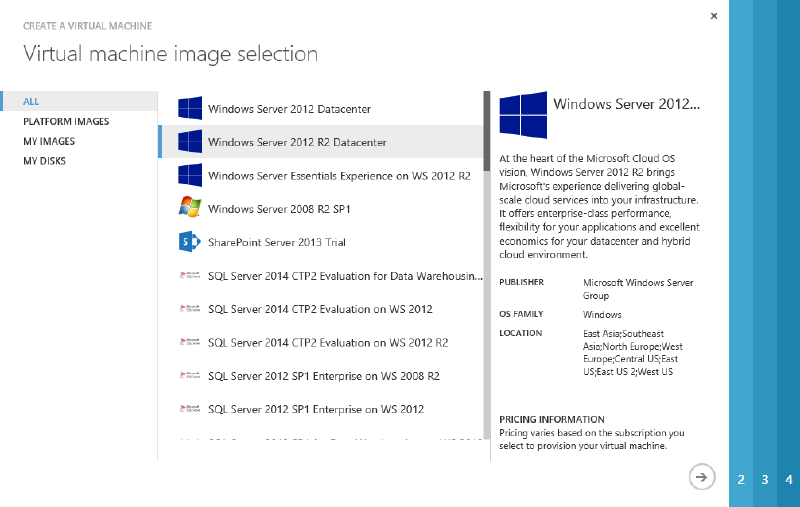Click SQL Server icon for 2014 CTP2 Evaluation on WS 2012
800x507 pixels.
click(x=190, y=309)
